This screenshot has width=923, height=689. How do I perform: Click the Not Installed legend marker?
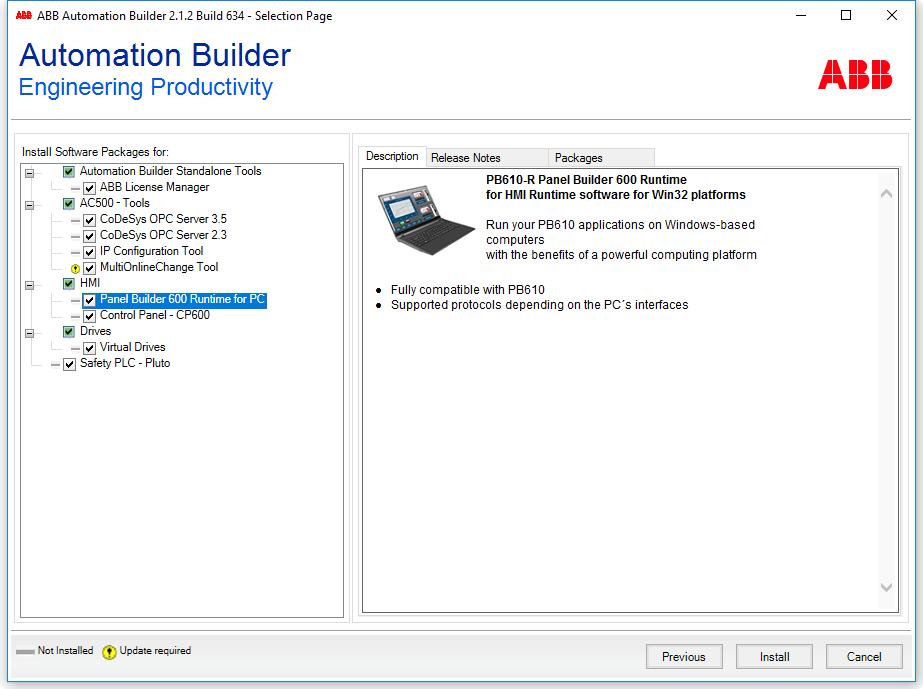(x=25, y=651)
